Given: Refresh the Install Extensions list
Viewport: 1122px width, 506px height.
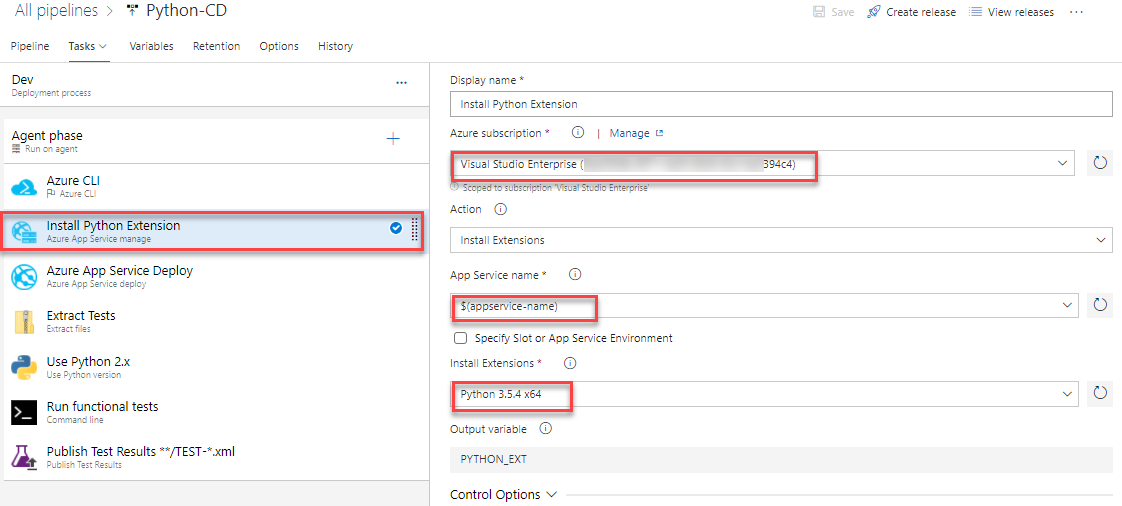Looking at the screenshot, I should (1100, 393).
